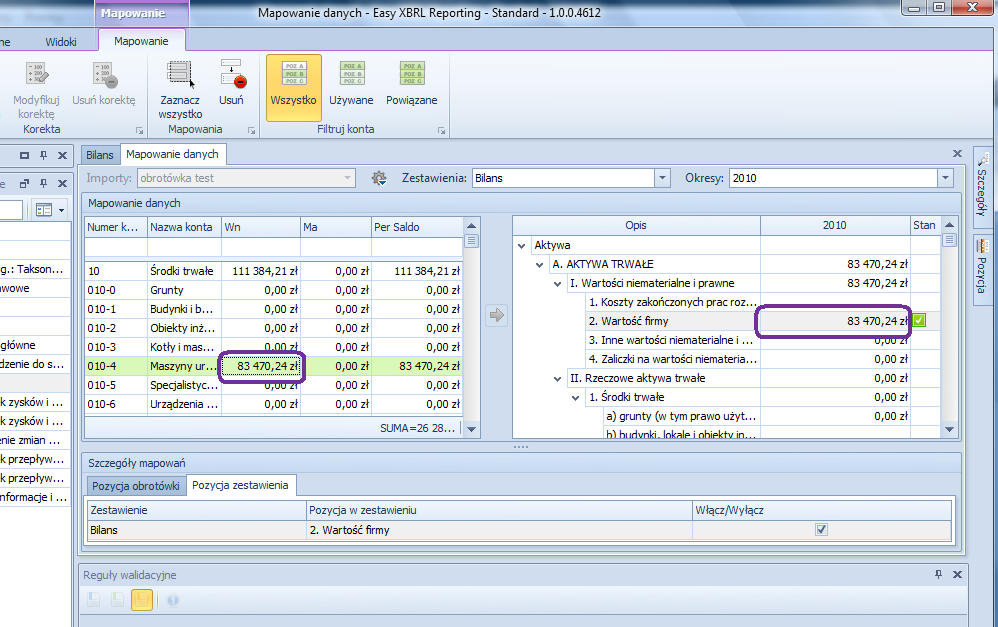Open the Importy combo box
The image size is (998, 627).
coord(246,178)
